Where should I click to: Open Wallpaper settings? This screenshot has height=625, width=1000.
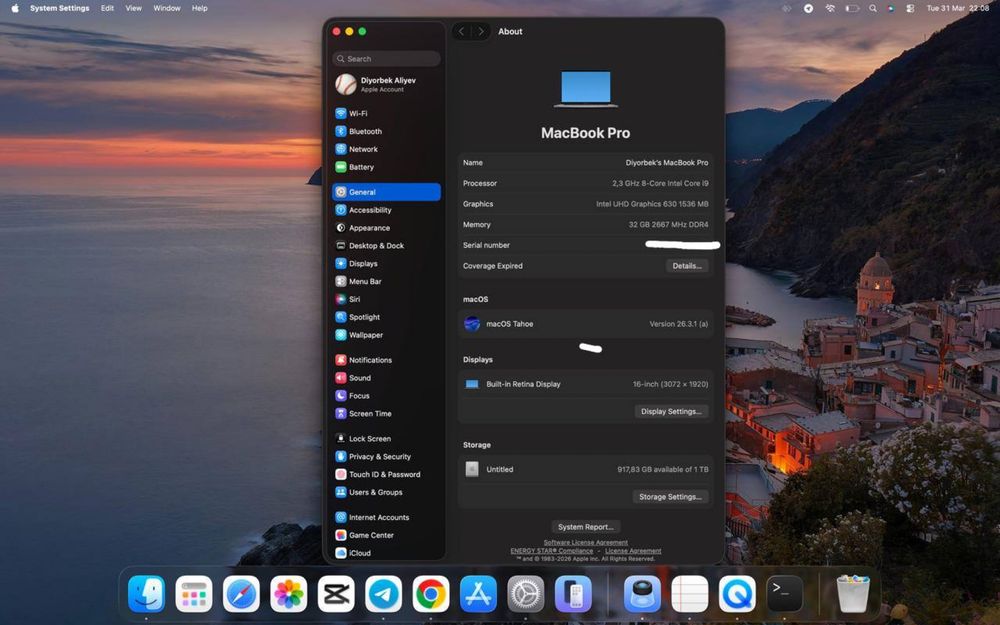[x=386, y=335]
